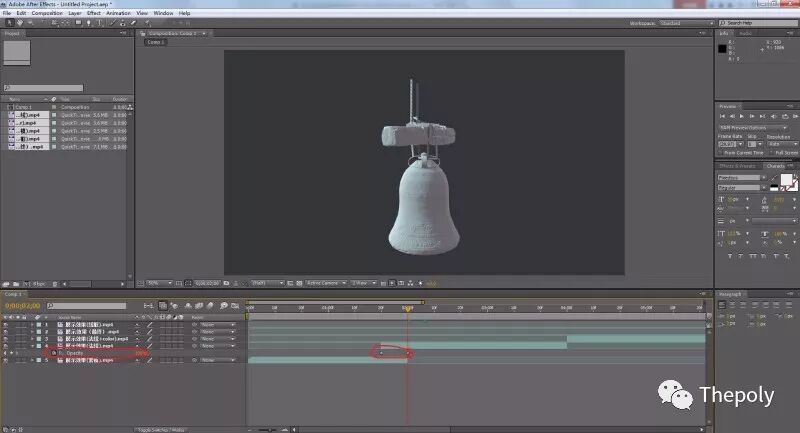Click the Interpret Footage icon in Project panel
The width and height of the screenshot is (800, 433).
click(x=6, y=284)
